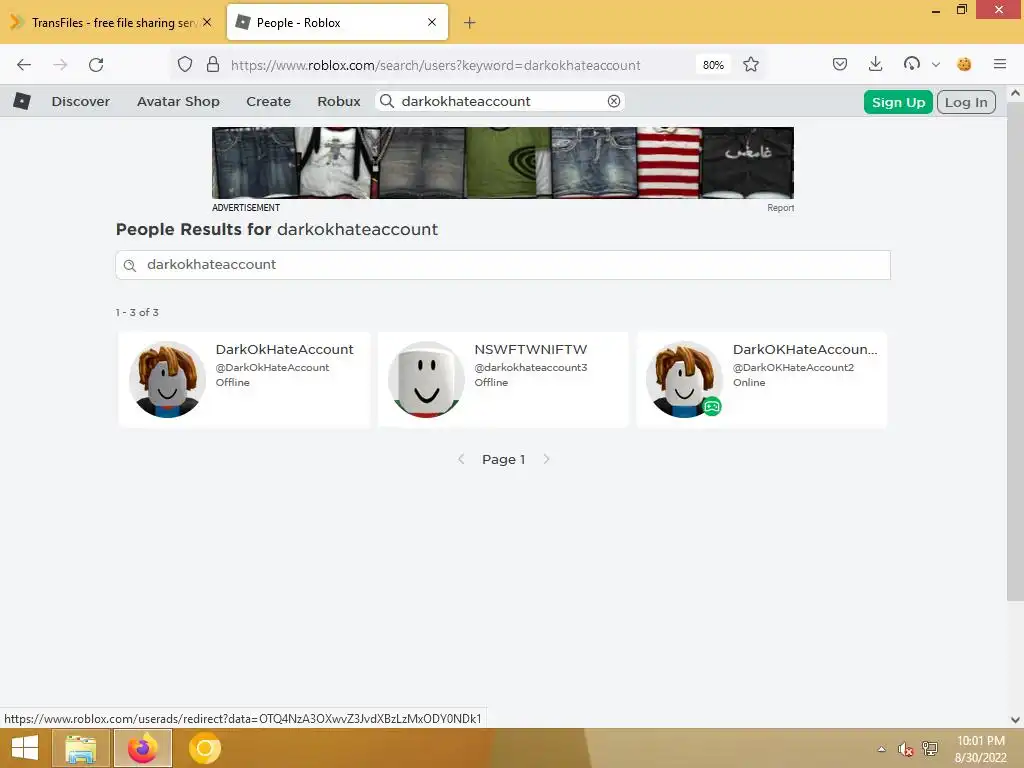1024x768 pixels.
Task: Go to the Create page
Action: [268, 101]
